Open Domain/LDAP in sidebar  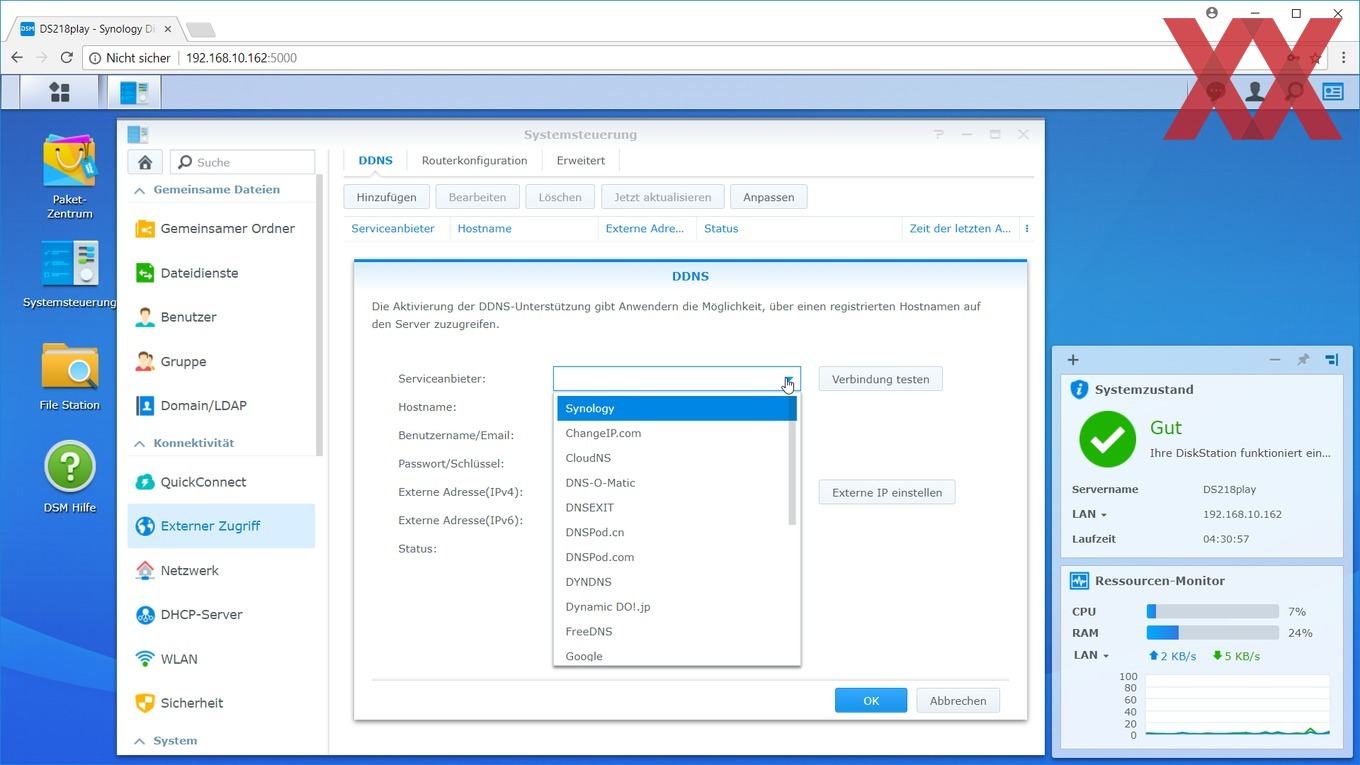pyautogui.click(x=221, y=405)
